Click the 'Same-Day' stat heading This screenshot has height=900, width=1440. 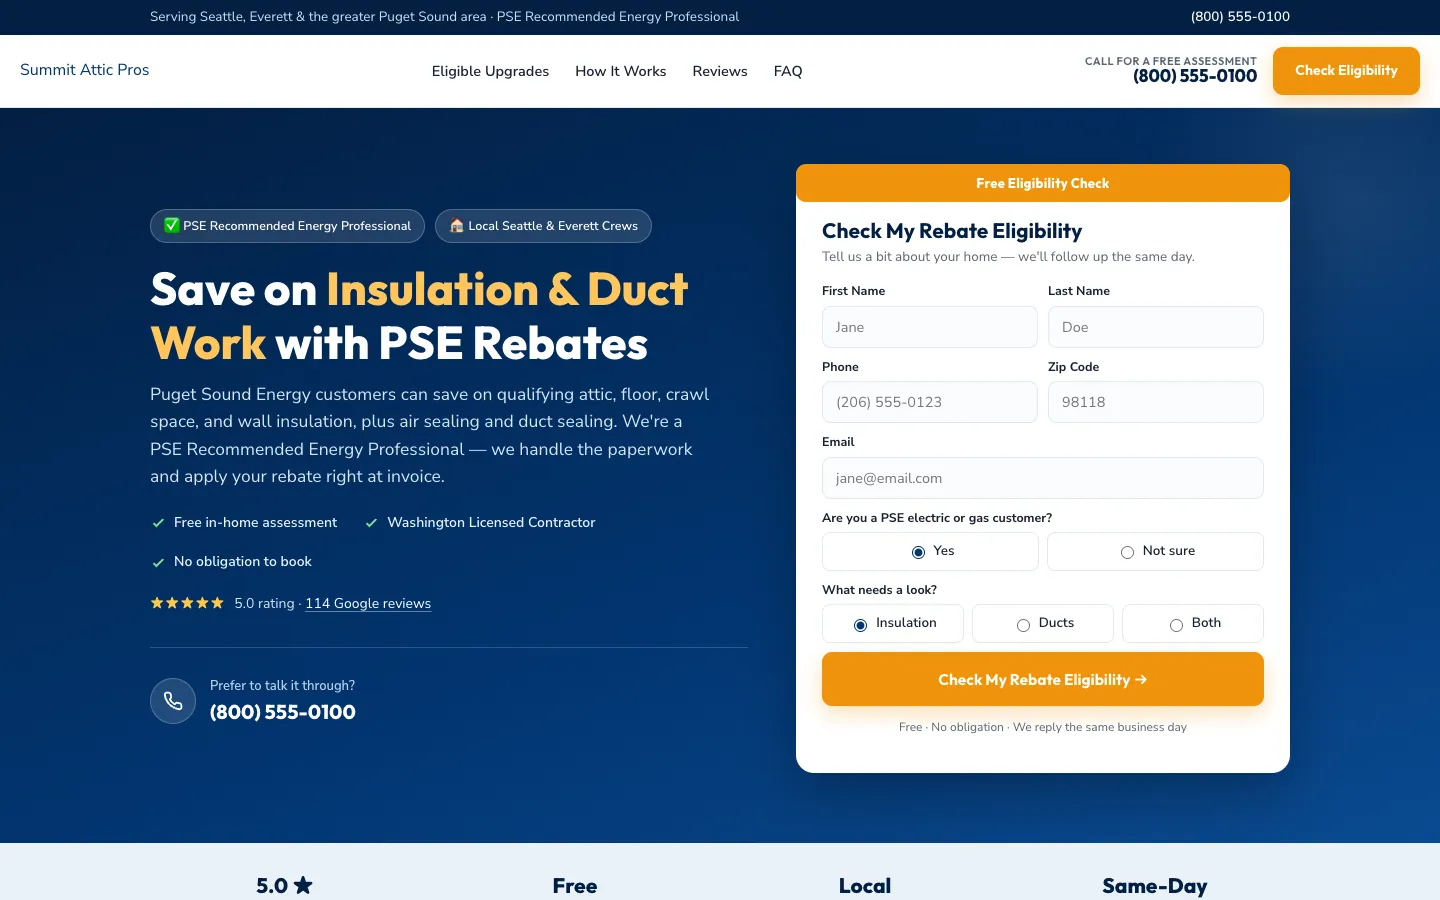click(1155, 886)
